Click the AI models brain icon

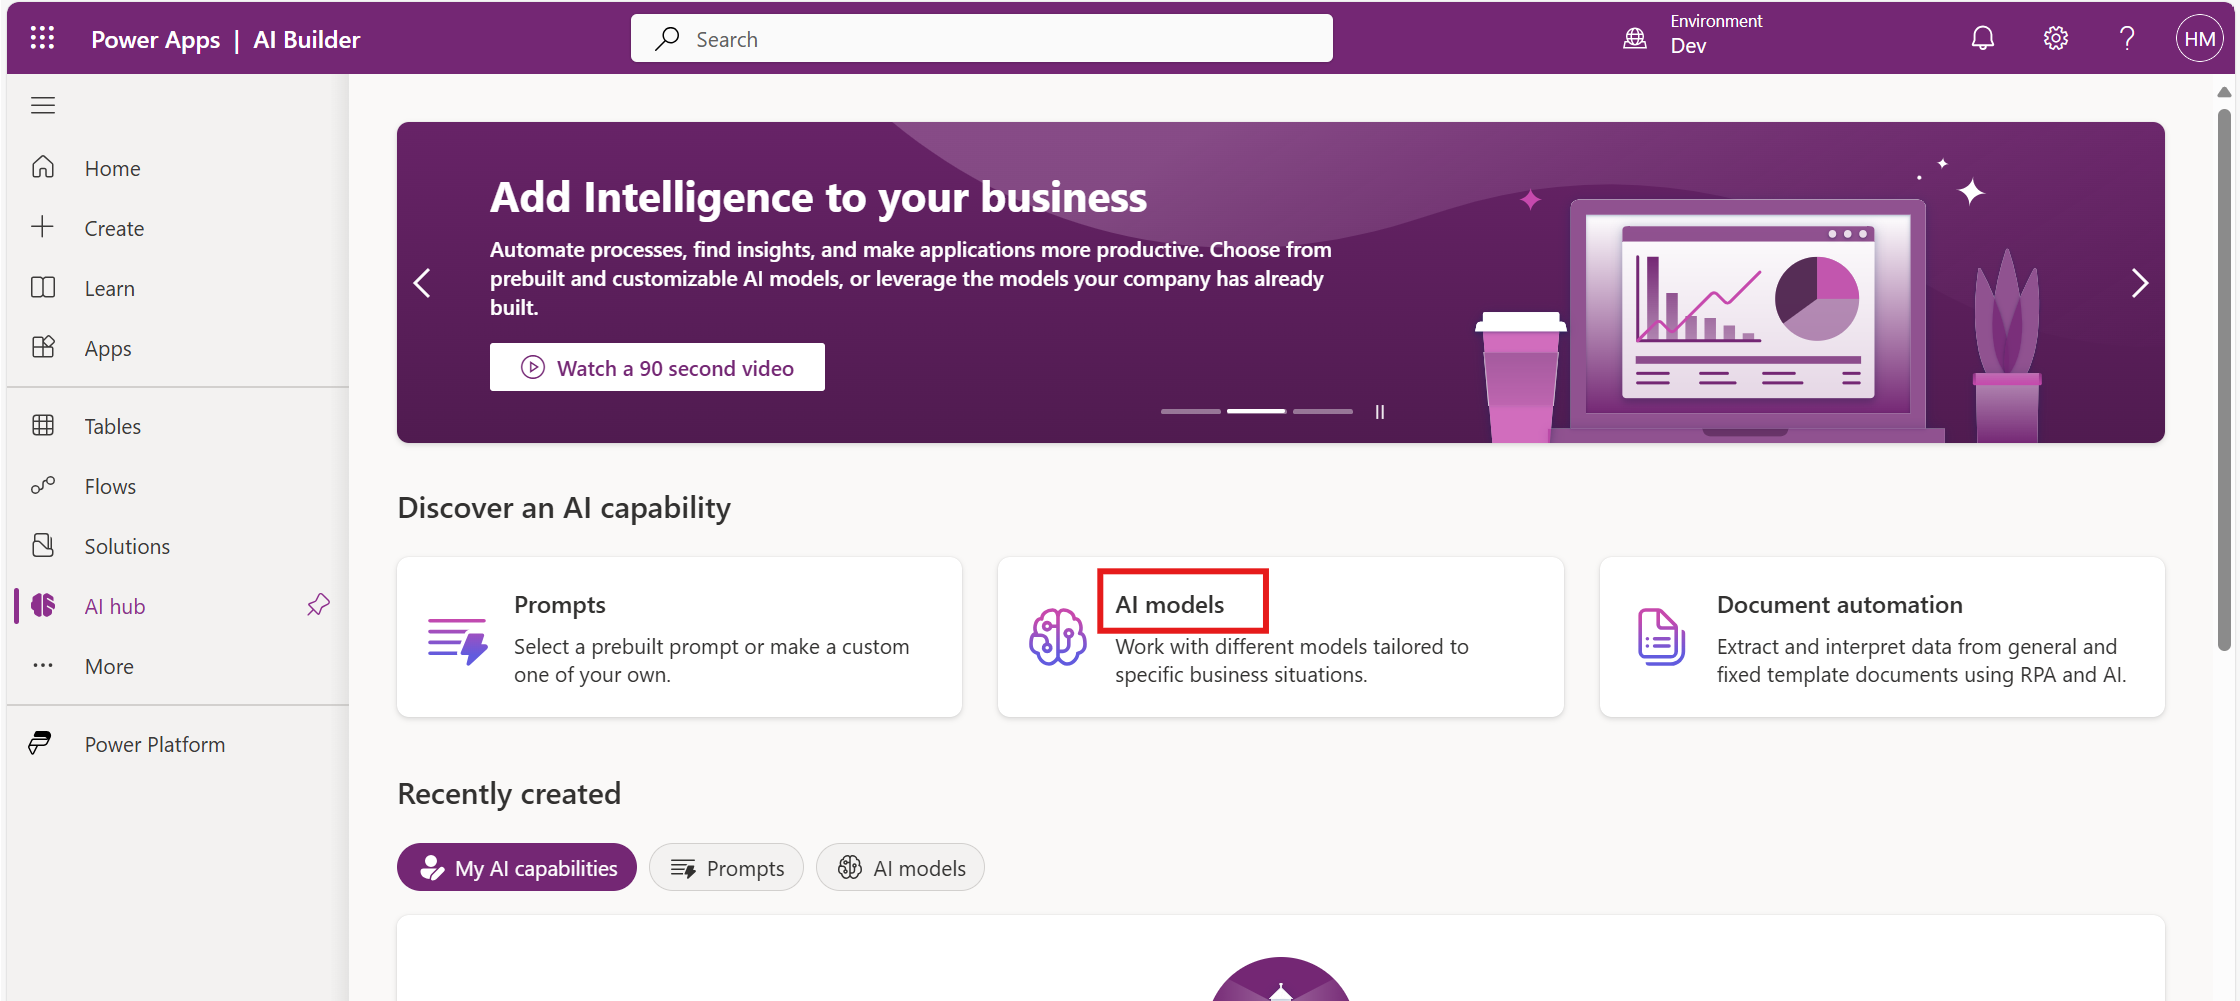(1057, 637)
